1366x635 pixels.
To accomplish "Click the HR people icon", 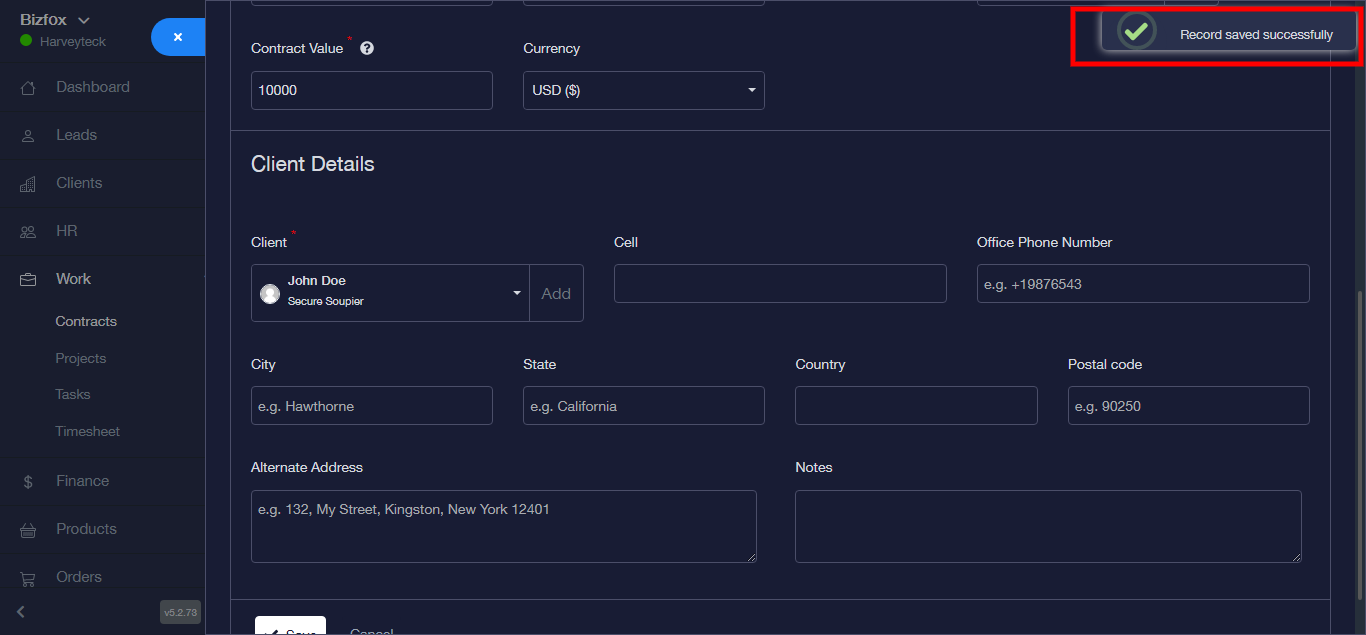I will (x=28, y=232).
